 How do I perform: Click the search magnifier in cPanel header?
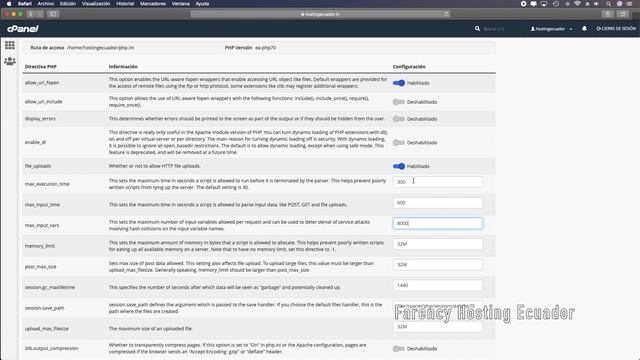pos(477,29)
